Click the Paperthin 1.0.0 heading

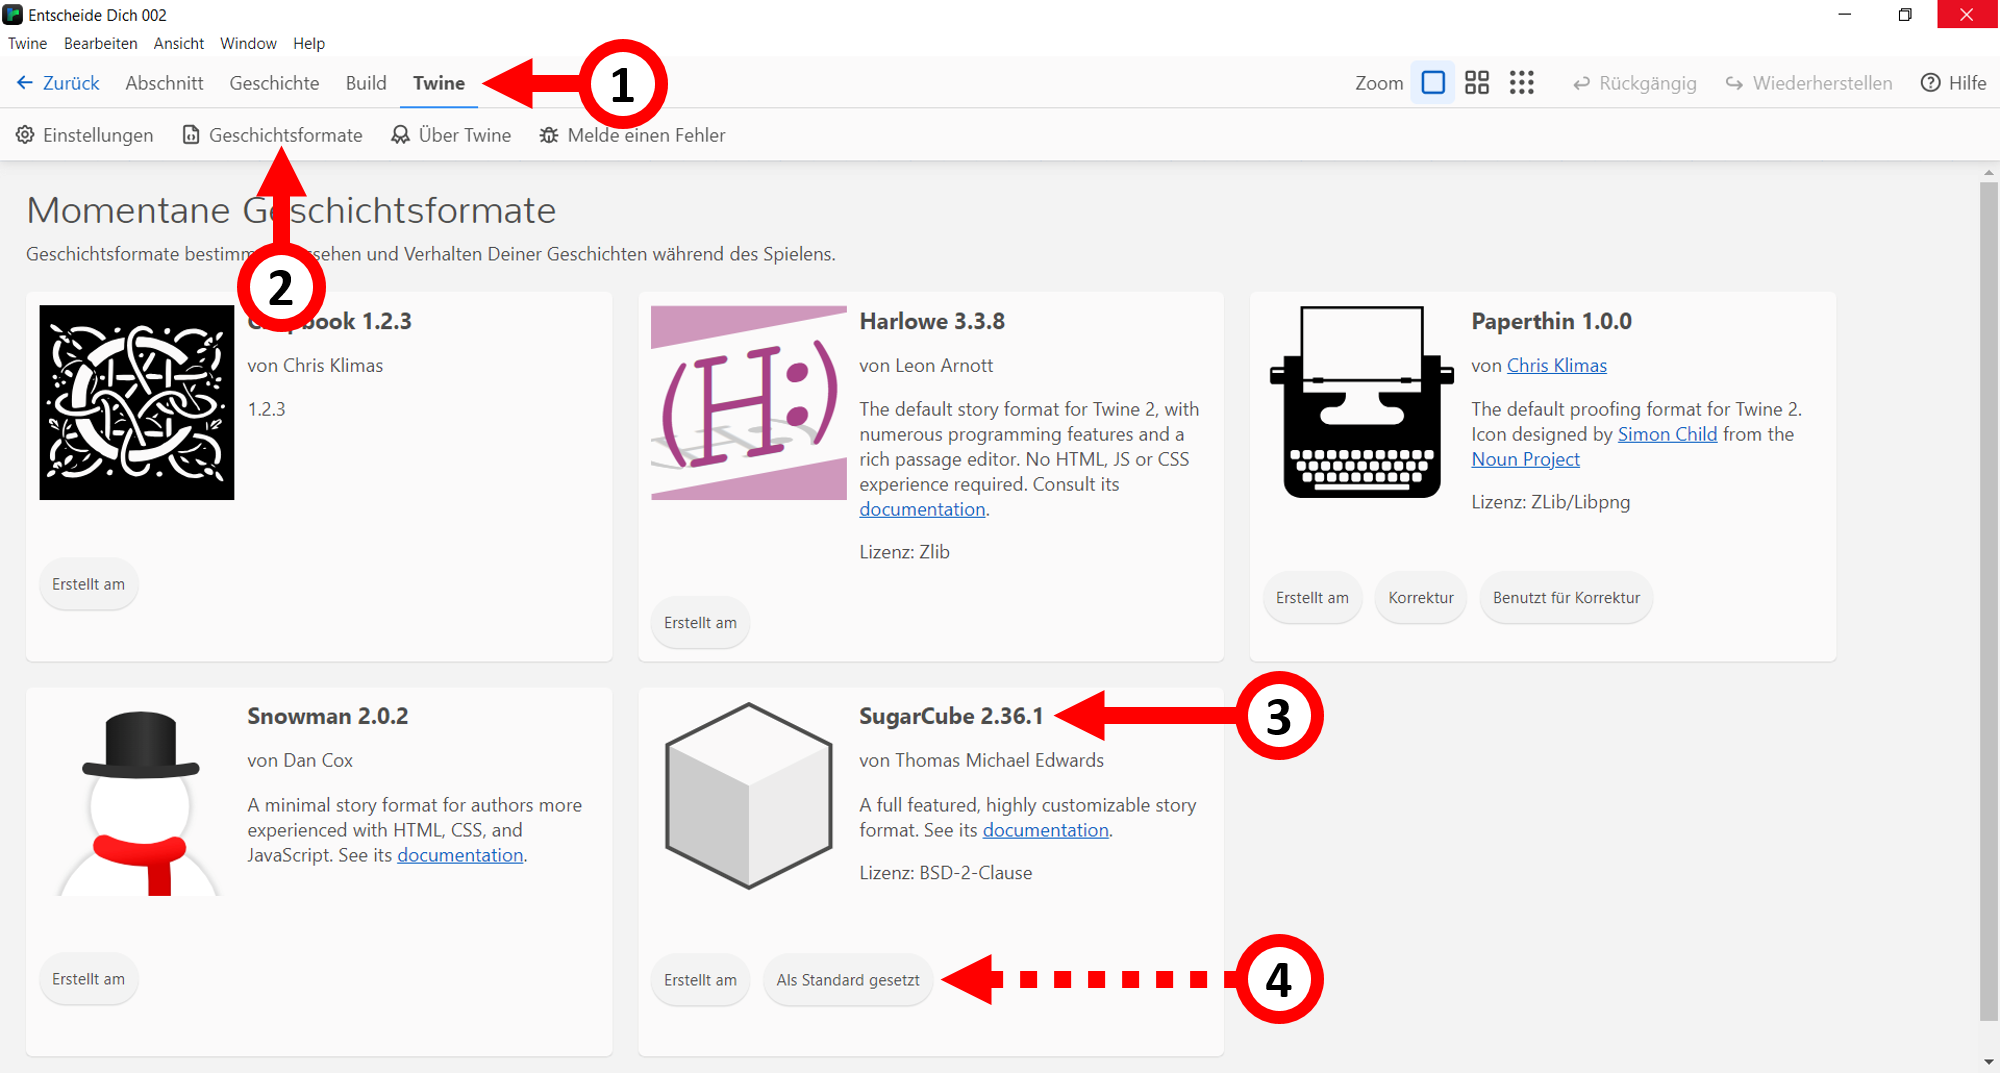(x=1551, y=321)
